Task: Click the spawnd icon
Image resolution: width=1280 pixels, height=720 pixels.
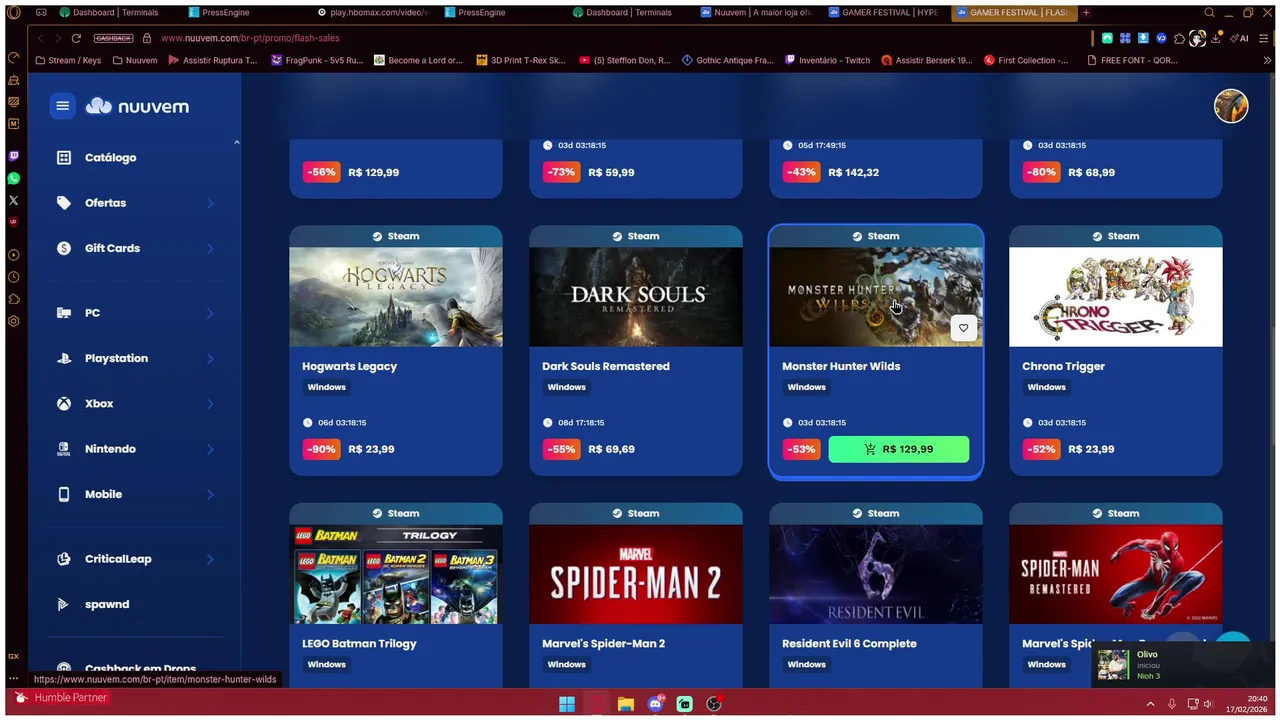Action: [64, 604]
